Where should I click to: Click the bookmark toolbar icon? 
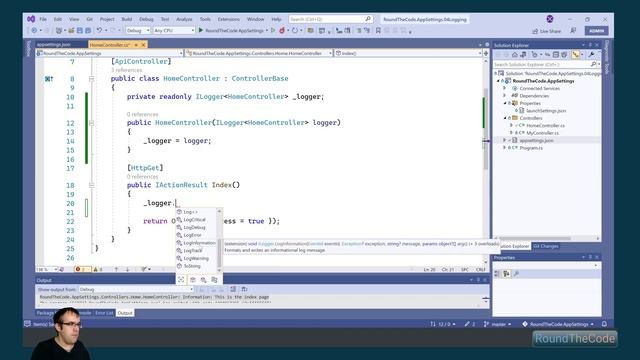[378, 31]
